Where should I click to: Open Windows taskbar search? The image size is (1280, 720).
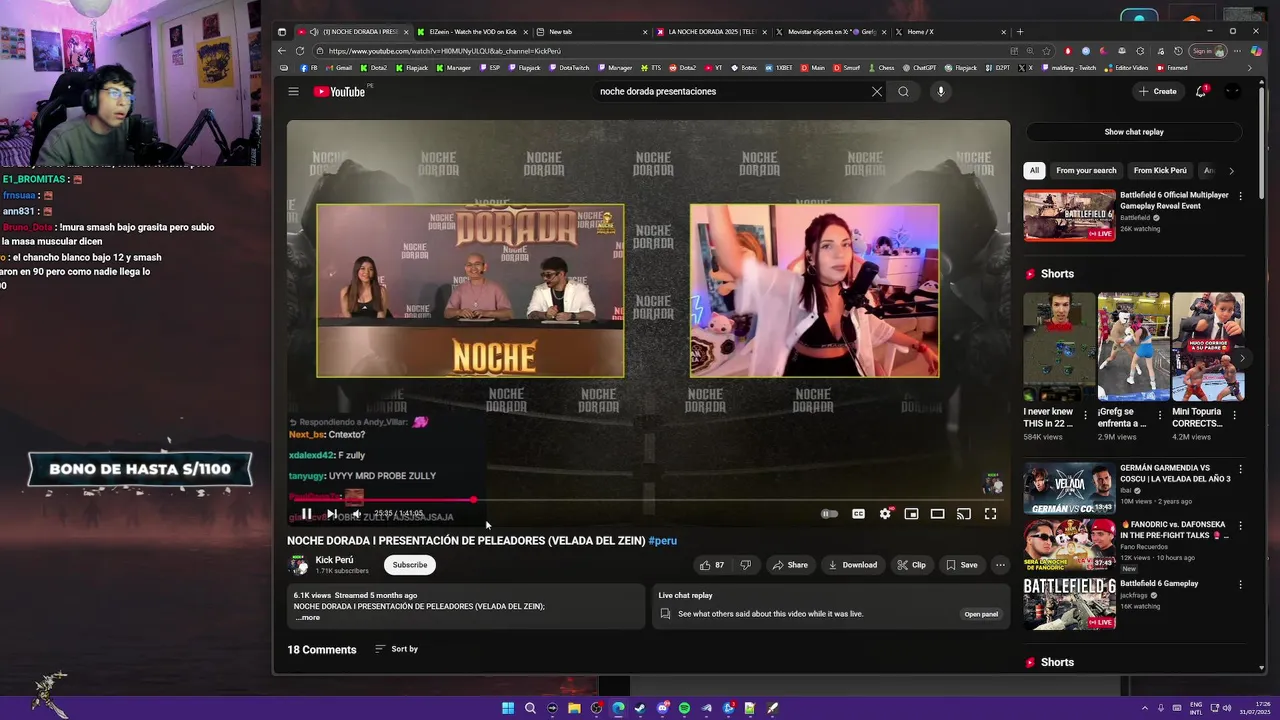pyautogui.click(x=530, y=708)
